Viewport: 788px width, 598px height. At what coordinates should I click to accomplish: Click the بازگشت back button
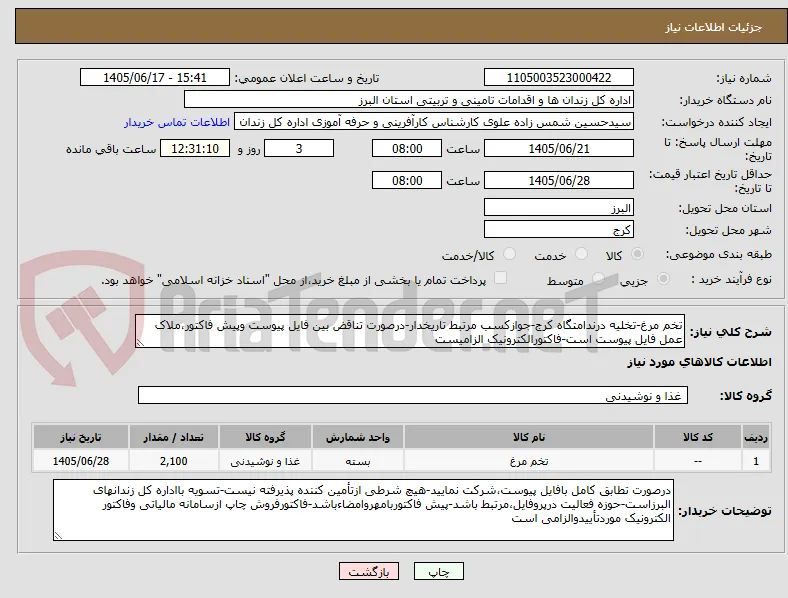[x=369, y=571]
